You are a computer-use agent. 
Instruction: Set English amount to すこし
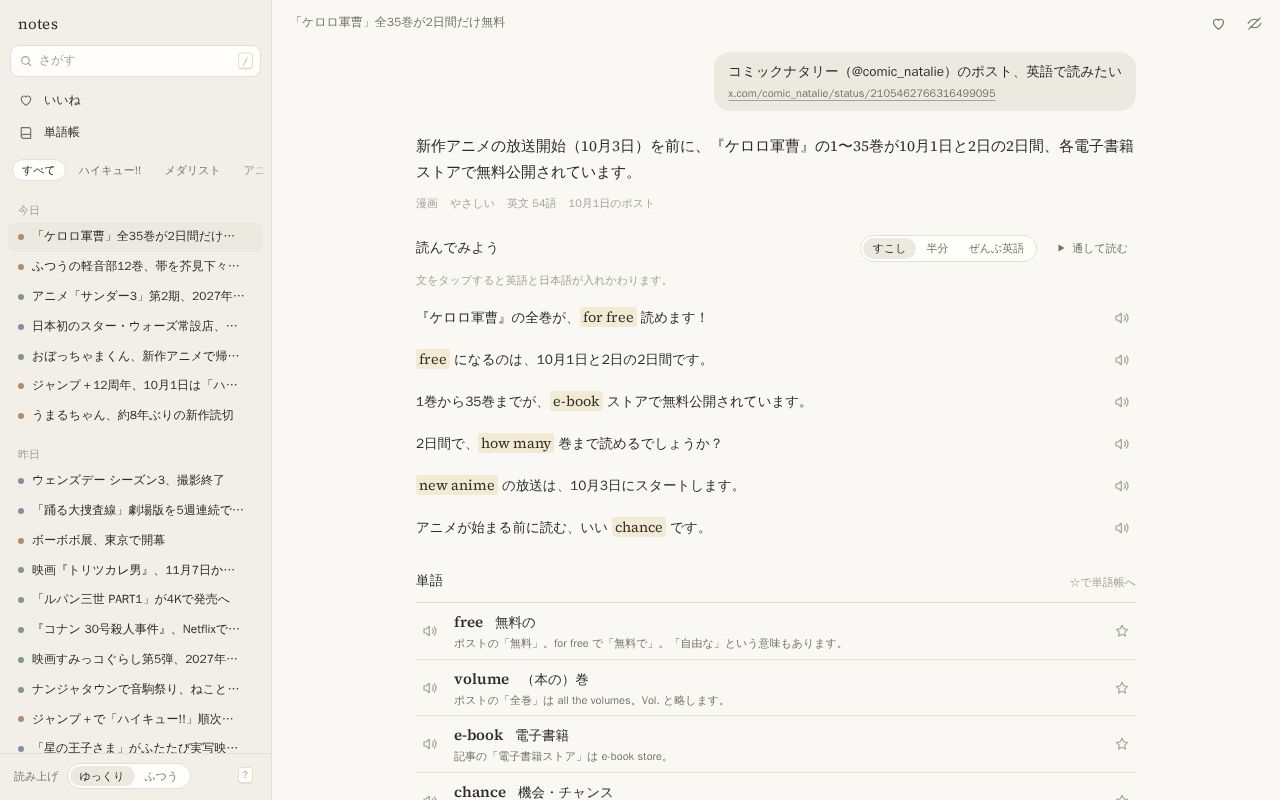[x=888, y=248]
